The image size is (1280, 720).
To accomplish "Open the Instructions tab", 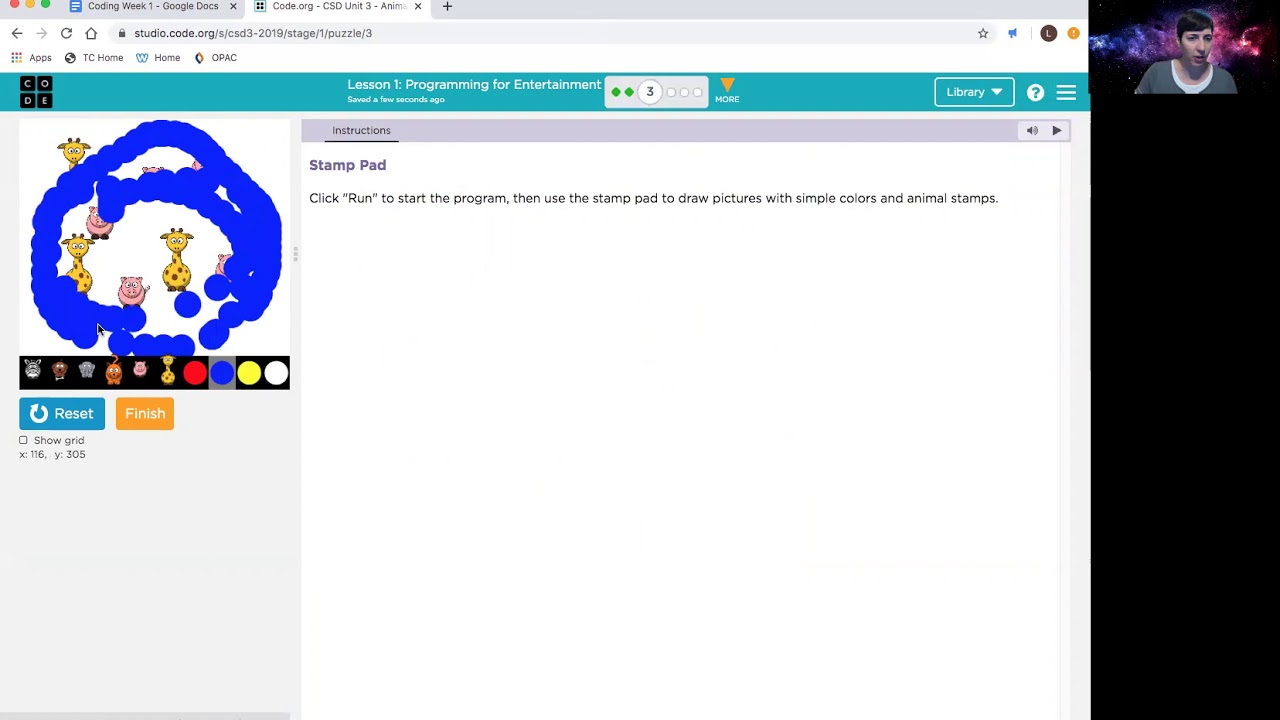I will coord(361,130).
